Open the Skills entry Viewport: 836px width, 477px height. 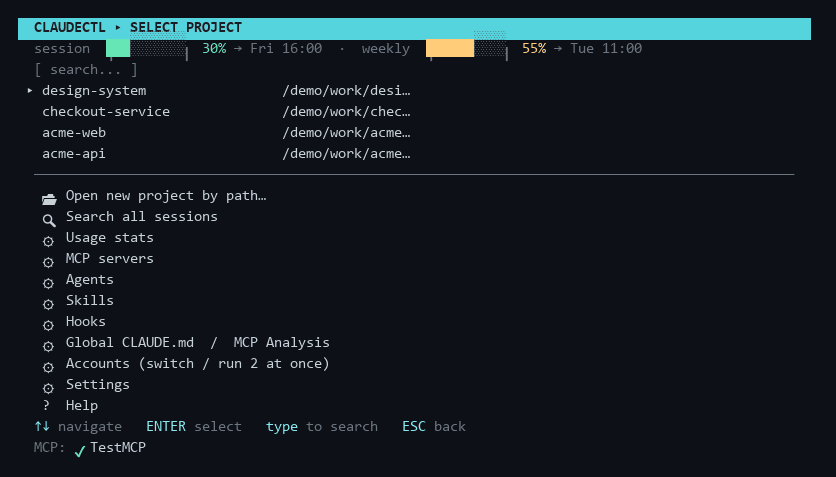(90, 301)
